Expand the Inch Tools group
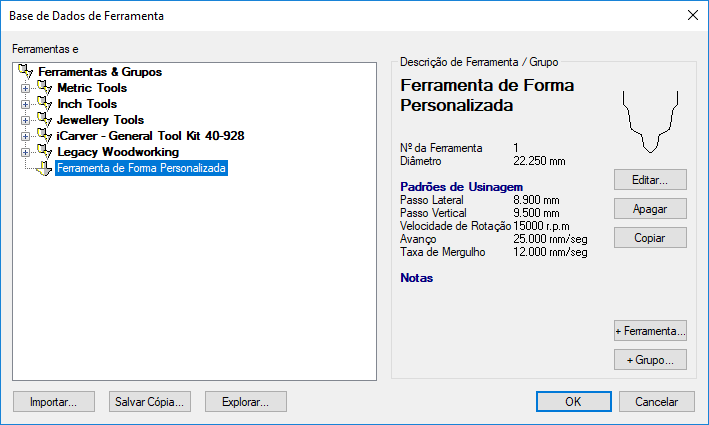 [24, 105]
